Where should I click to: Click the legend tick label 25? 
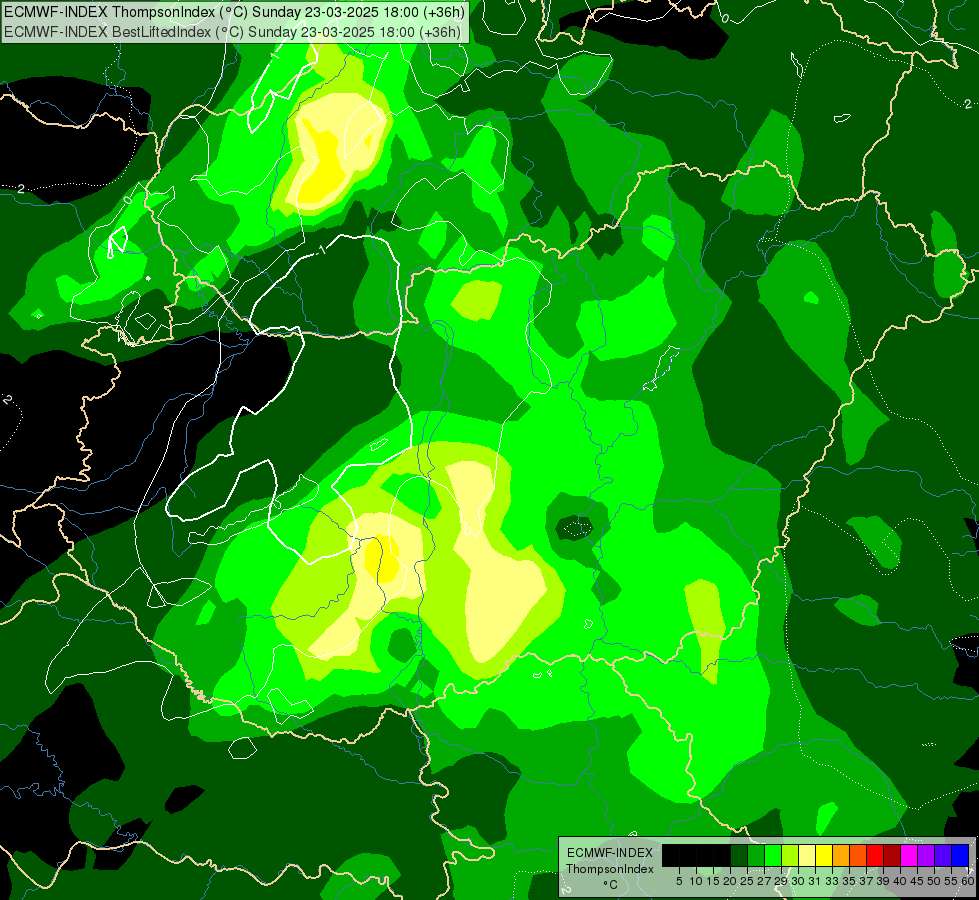(747, 881)
